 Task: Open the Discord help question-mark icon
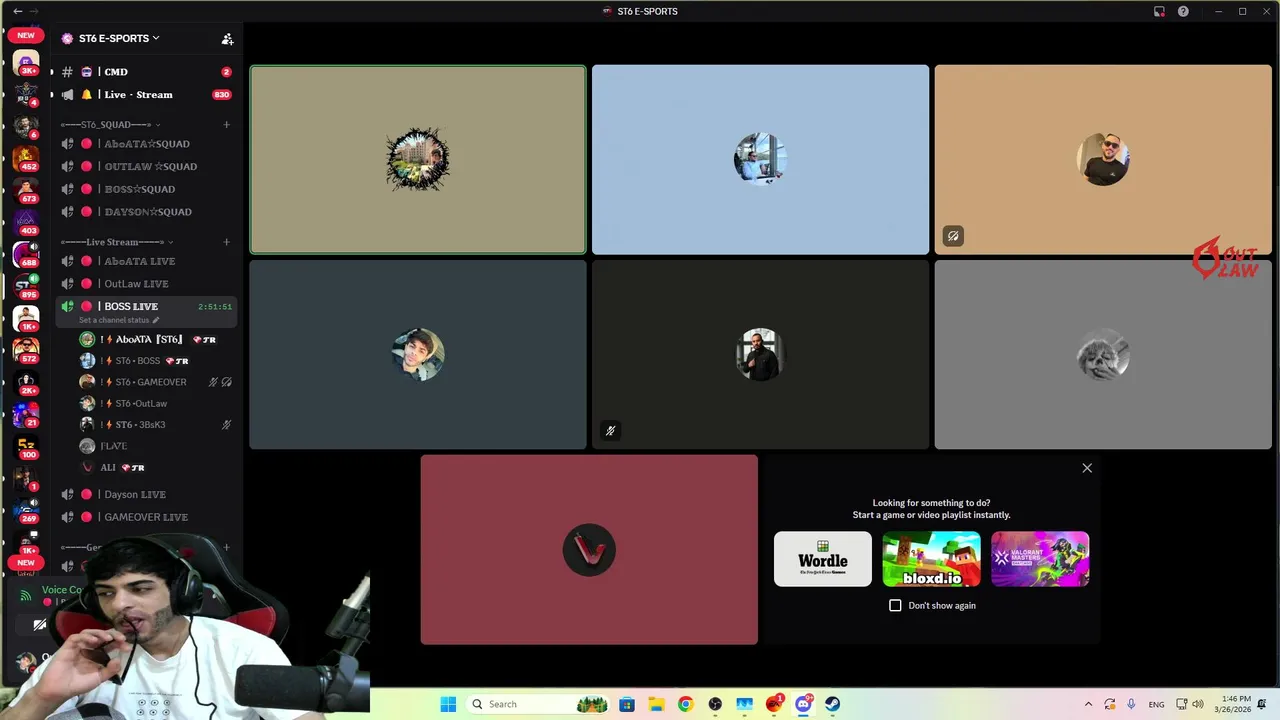(1183, 11)
